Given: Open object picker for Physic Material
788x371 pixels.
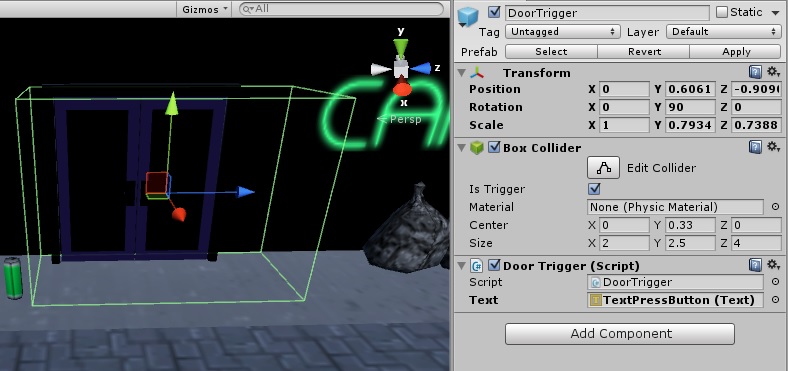Looking at the screenshot, I should (x=775, y=207).
